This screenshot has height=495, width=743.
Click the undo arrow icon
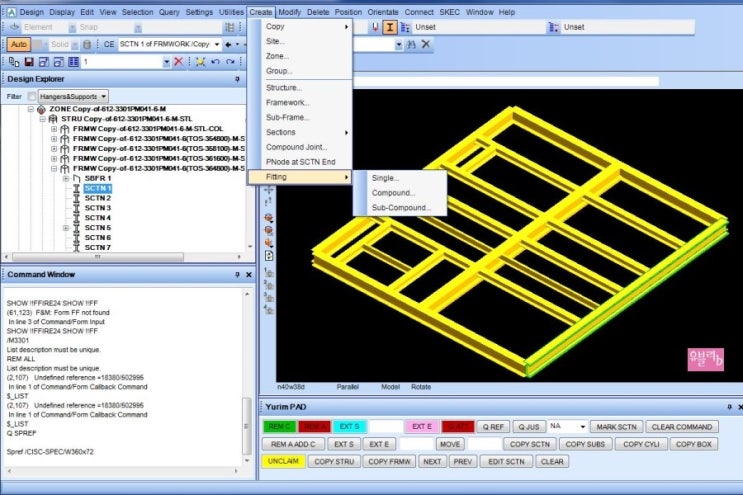coord(216,62)
